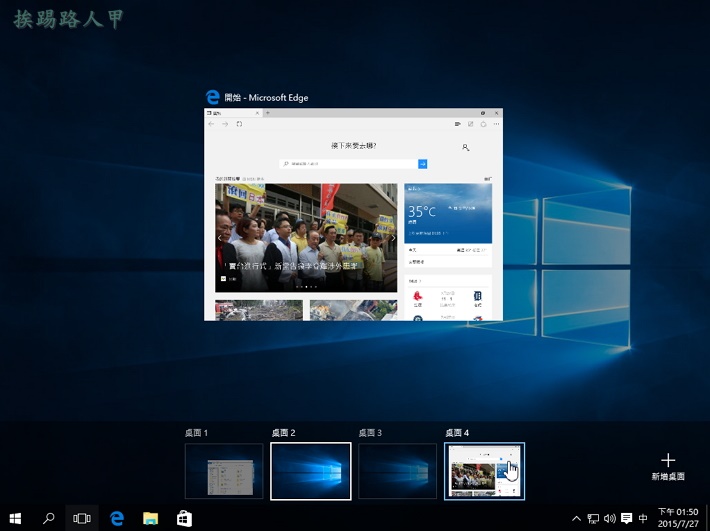This screenshot has height=531, width=710.
Task: Open the Store app on taskbar
Action: [184, 518]
